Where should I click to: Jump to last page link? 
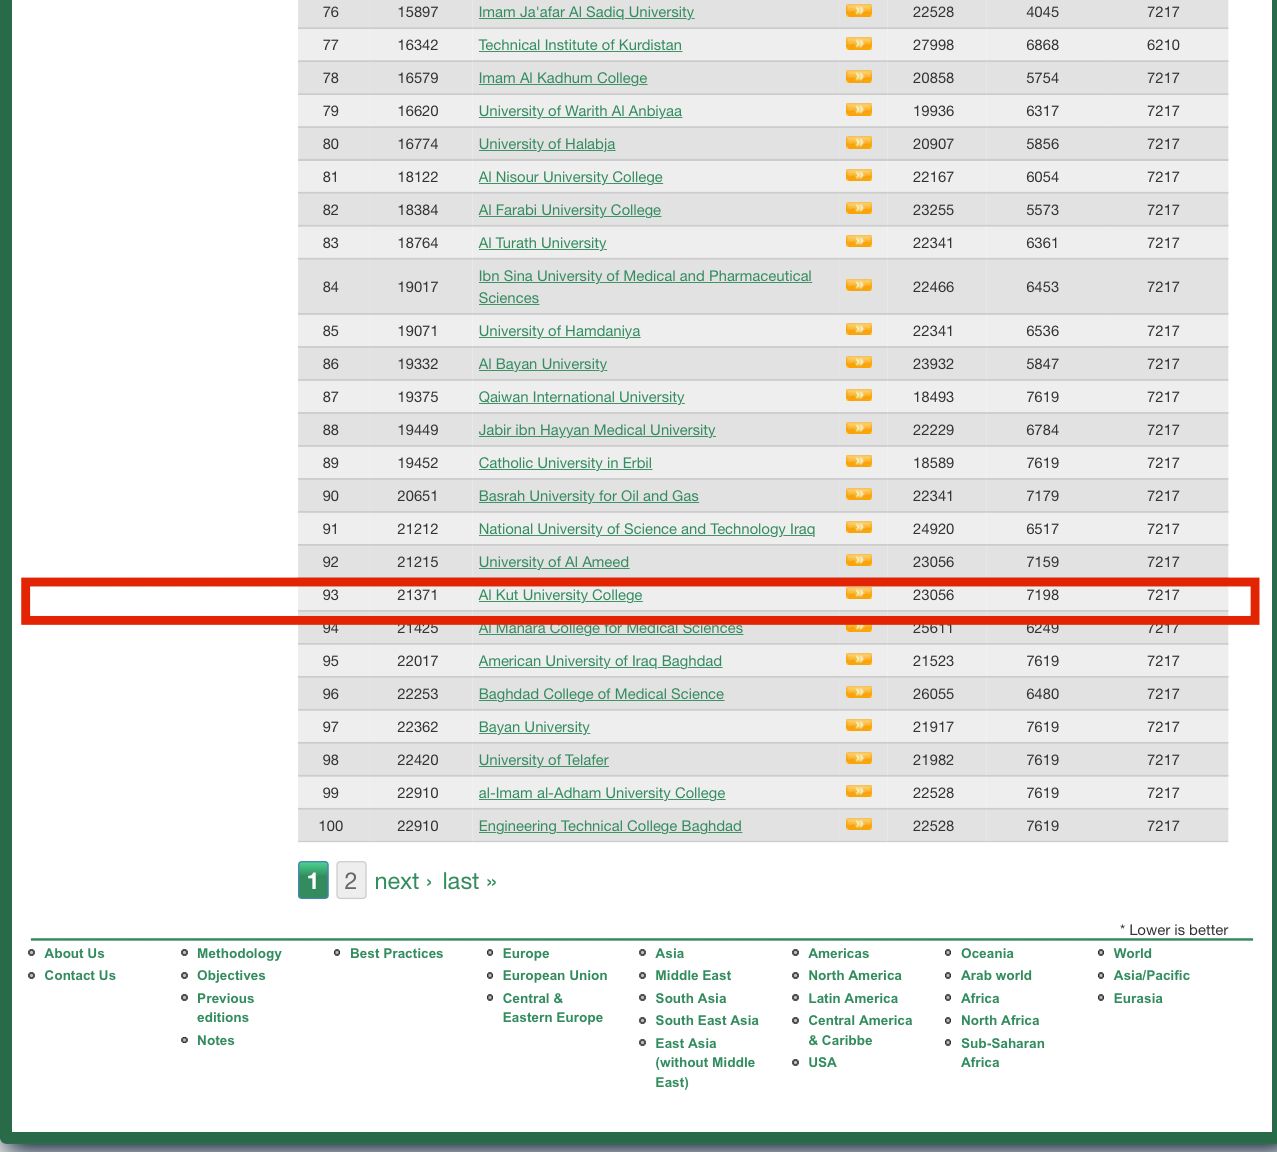[470, 881]
